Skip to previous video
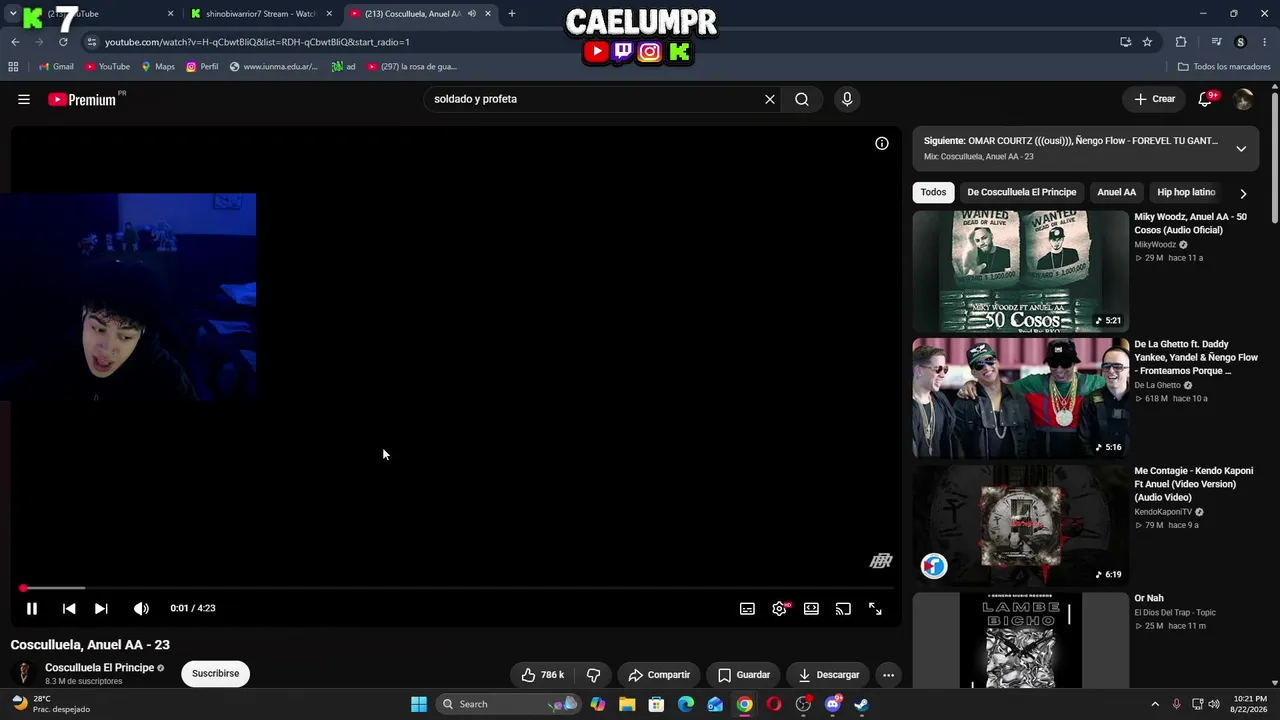The height and width of the screenshot is (720, 1280). (69, 608)
